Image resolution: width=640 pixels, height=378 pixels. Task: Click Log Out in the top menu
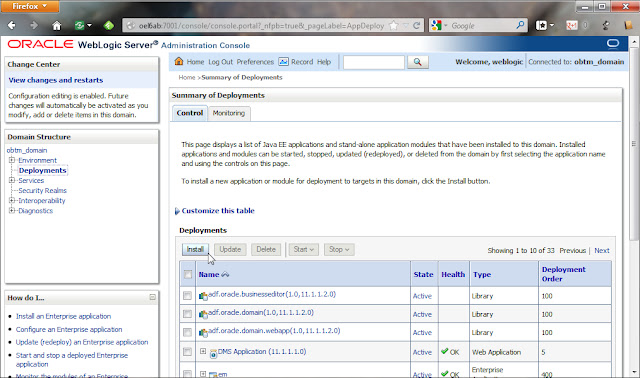click(x=220, y=62)
